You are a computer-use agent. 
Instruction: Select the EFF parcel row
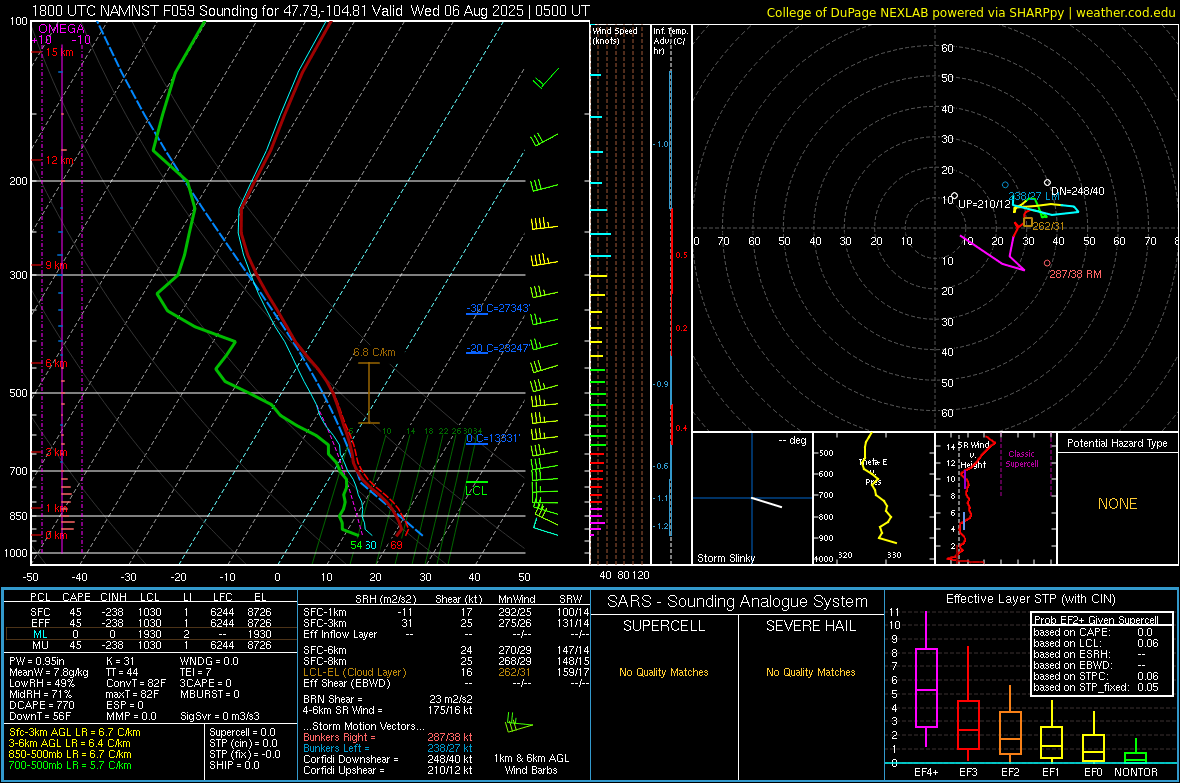[x=151, y=623]
